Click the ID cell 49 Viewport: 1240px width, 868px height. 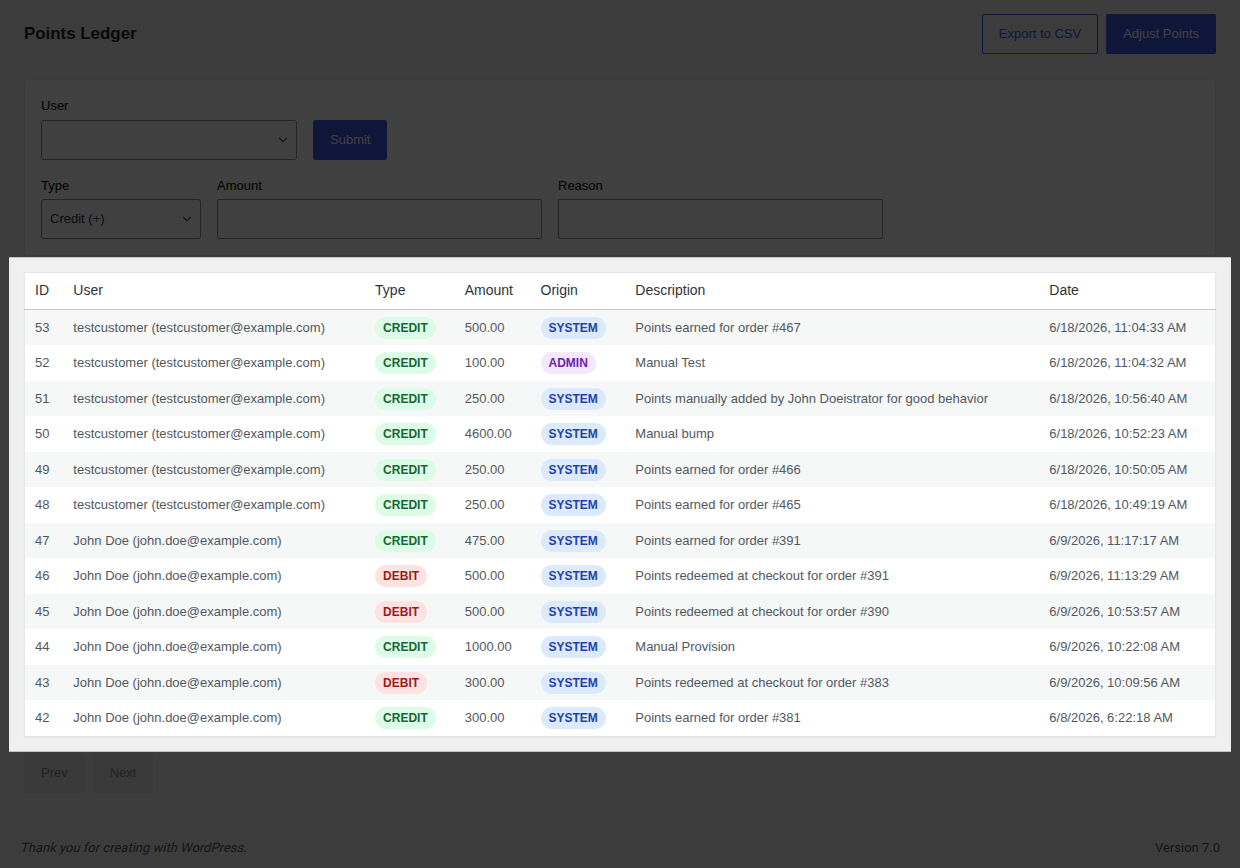coord(42,470)
